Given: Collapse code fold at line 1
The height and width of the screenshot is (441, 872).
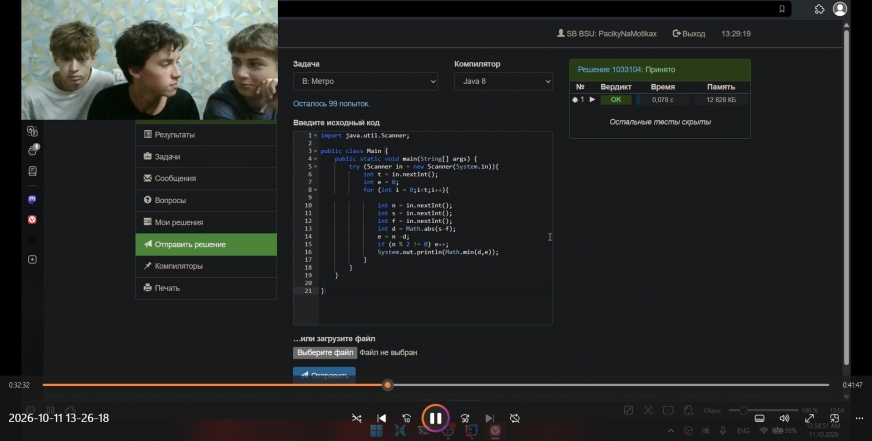Looking at the screenshot, I should point(315,136).
